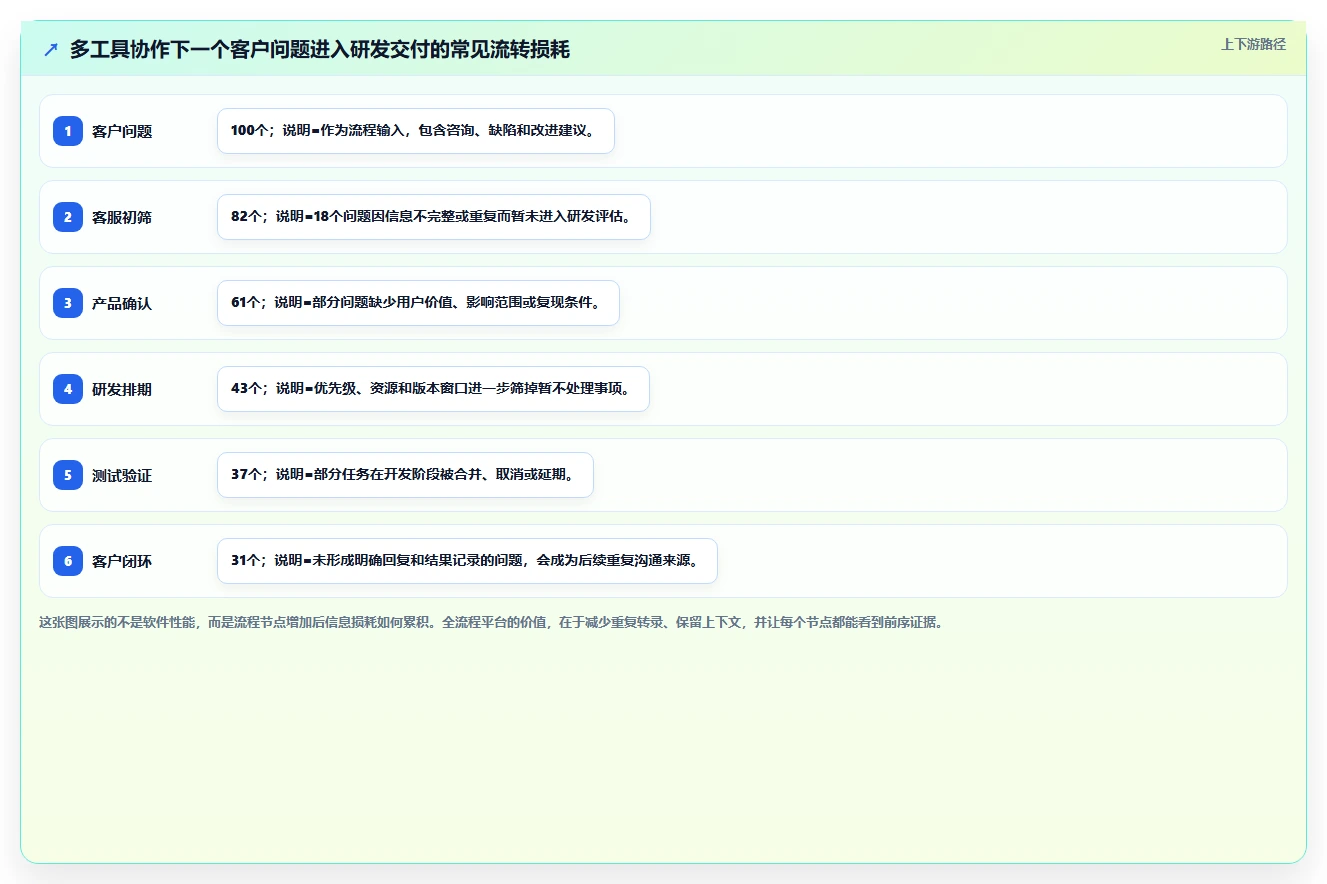1327x884 pixels.
Task: Click the description box starting with 100个
Action: (416, 131)
